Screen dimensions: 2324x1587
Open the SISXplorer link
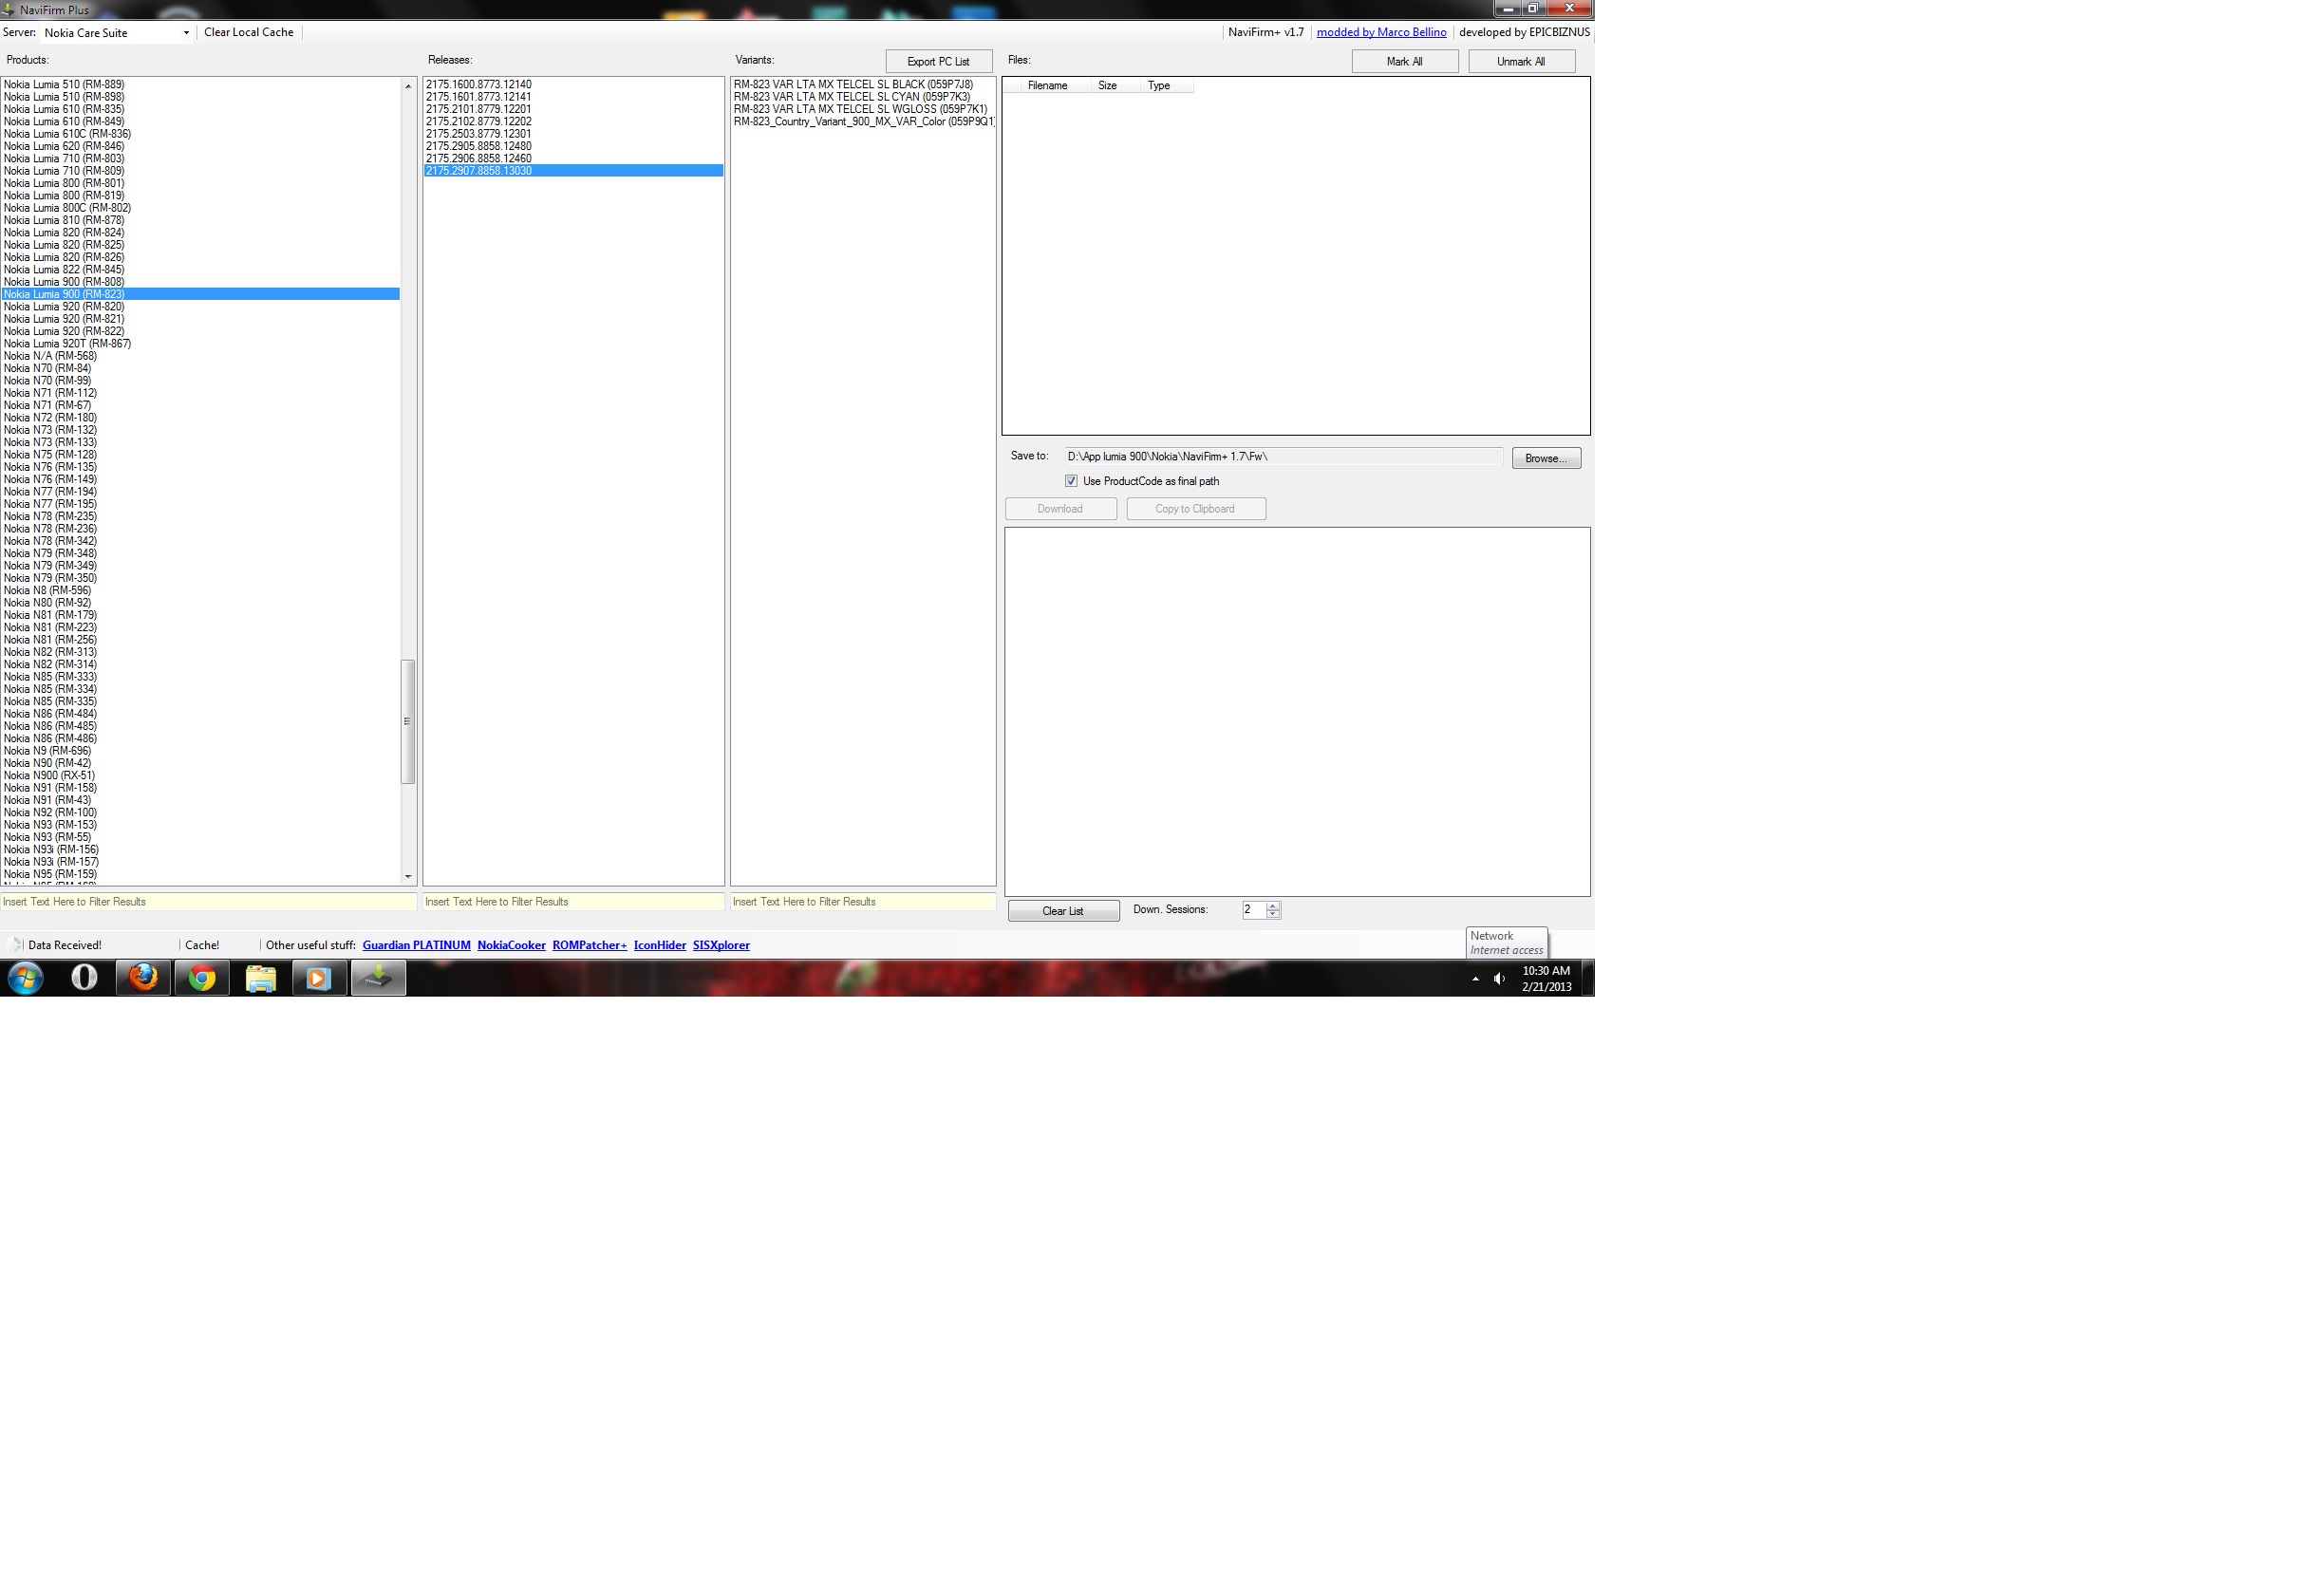(x=721, y=945)
